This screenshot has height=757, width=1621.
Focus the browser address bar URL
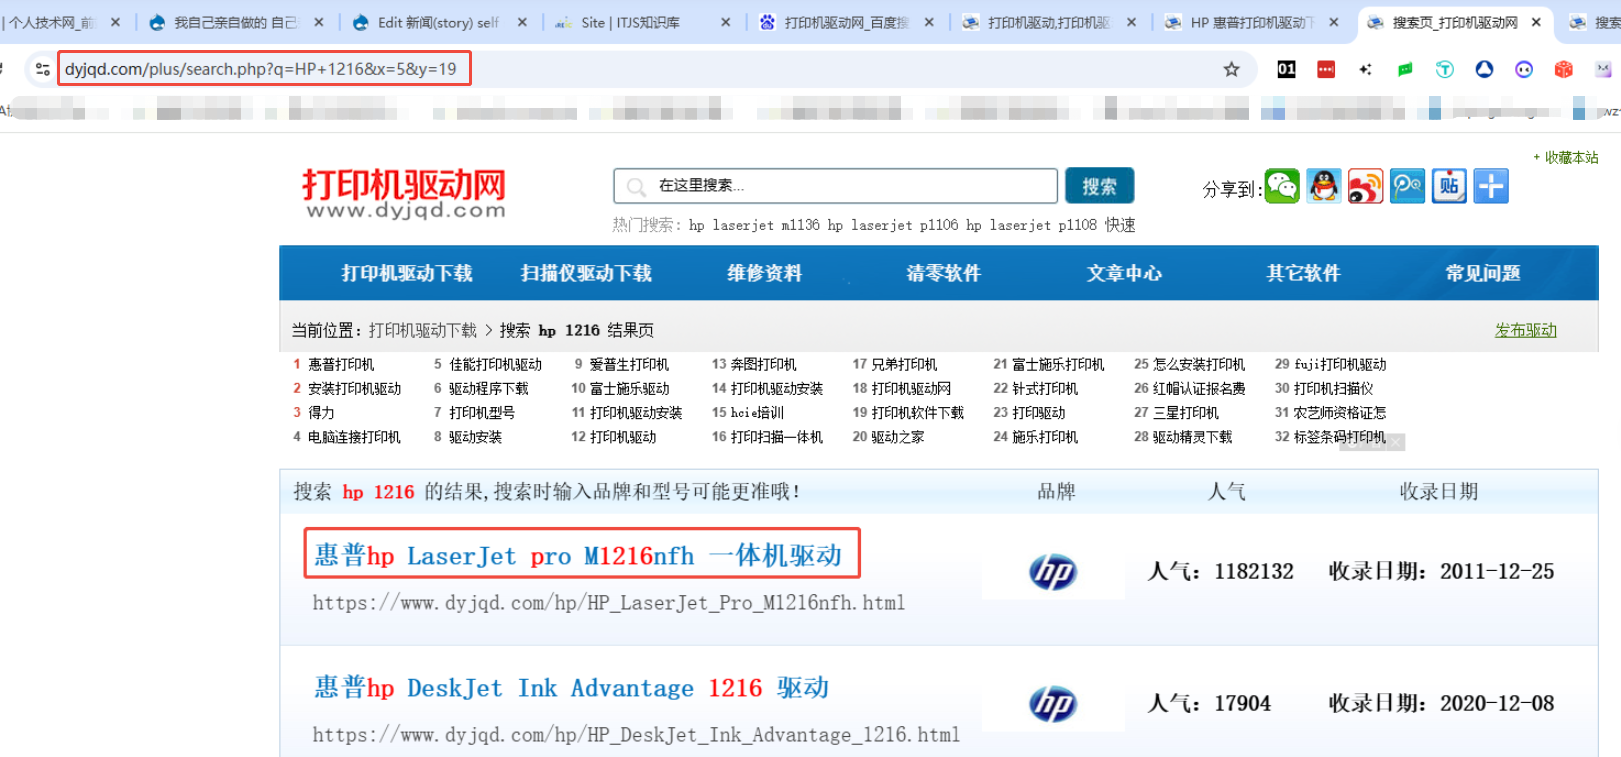pos(261,69)
